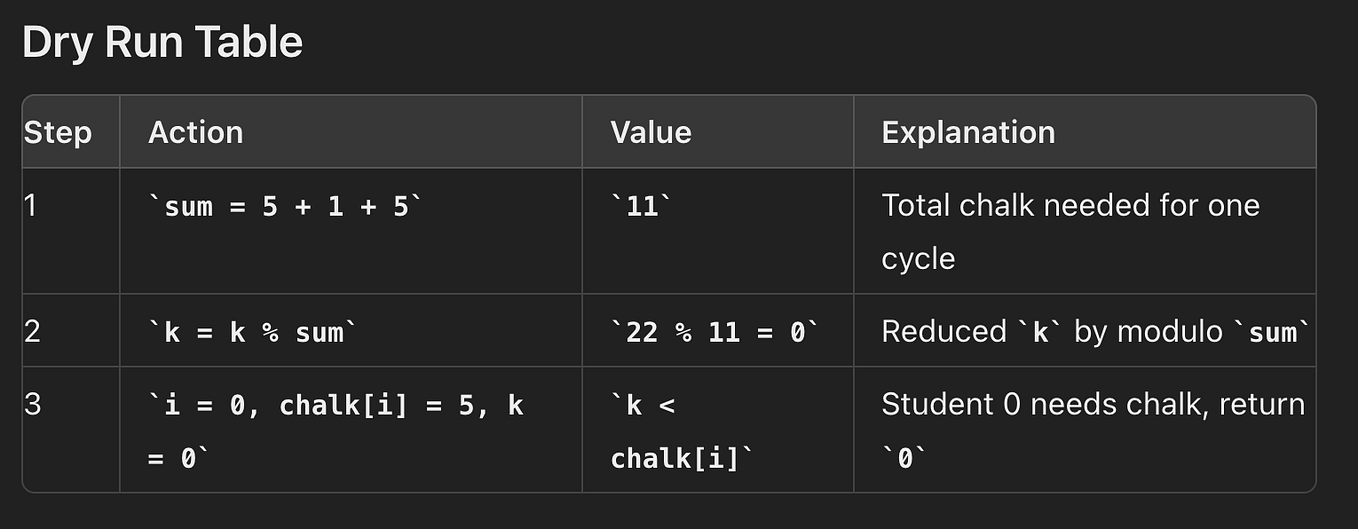The width and height of the screenshot is (1358, 529).
Task: Click the inline `sum` code in row two
Action: coord(1273,332)
